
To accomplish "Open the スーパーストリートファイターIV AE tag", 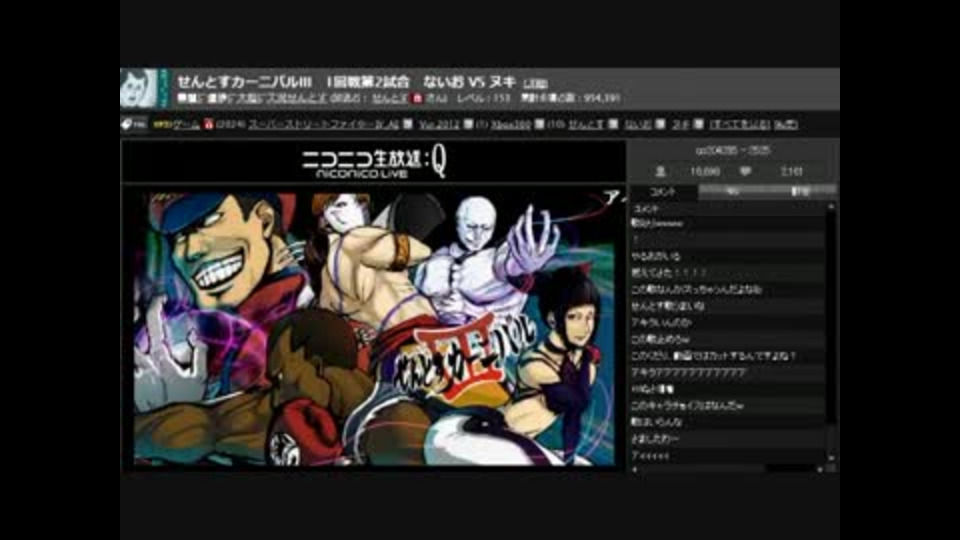I will [x=323, y=124].
